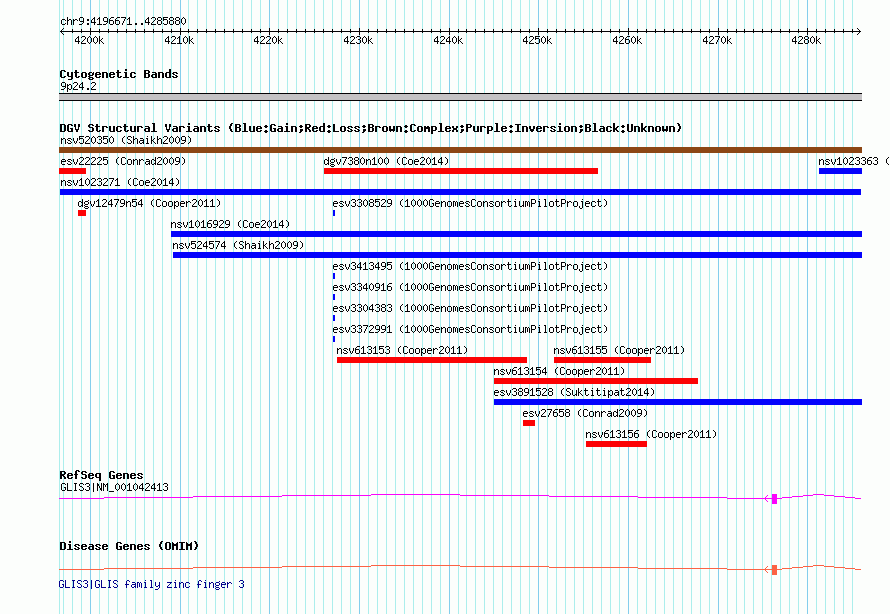The width and height of the screenshot is (890, 614).
Task: Click the nsv520350 brown complex variant bar
Action: (460, 150)
